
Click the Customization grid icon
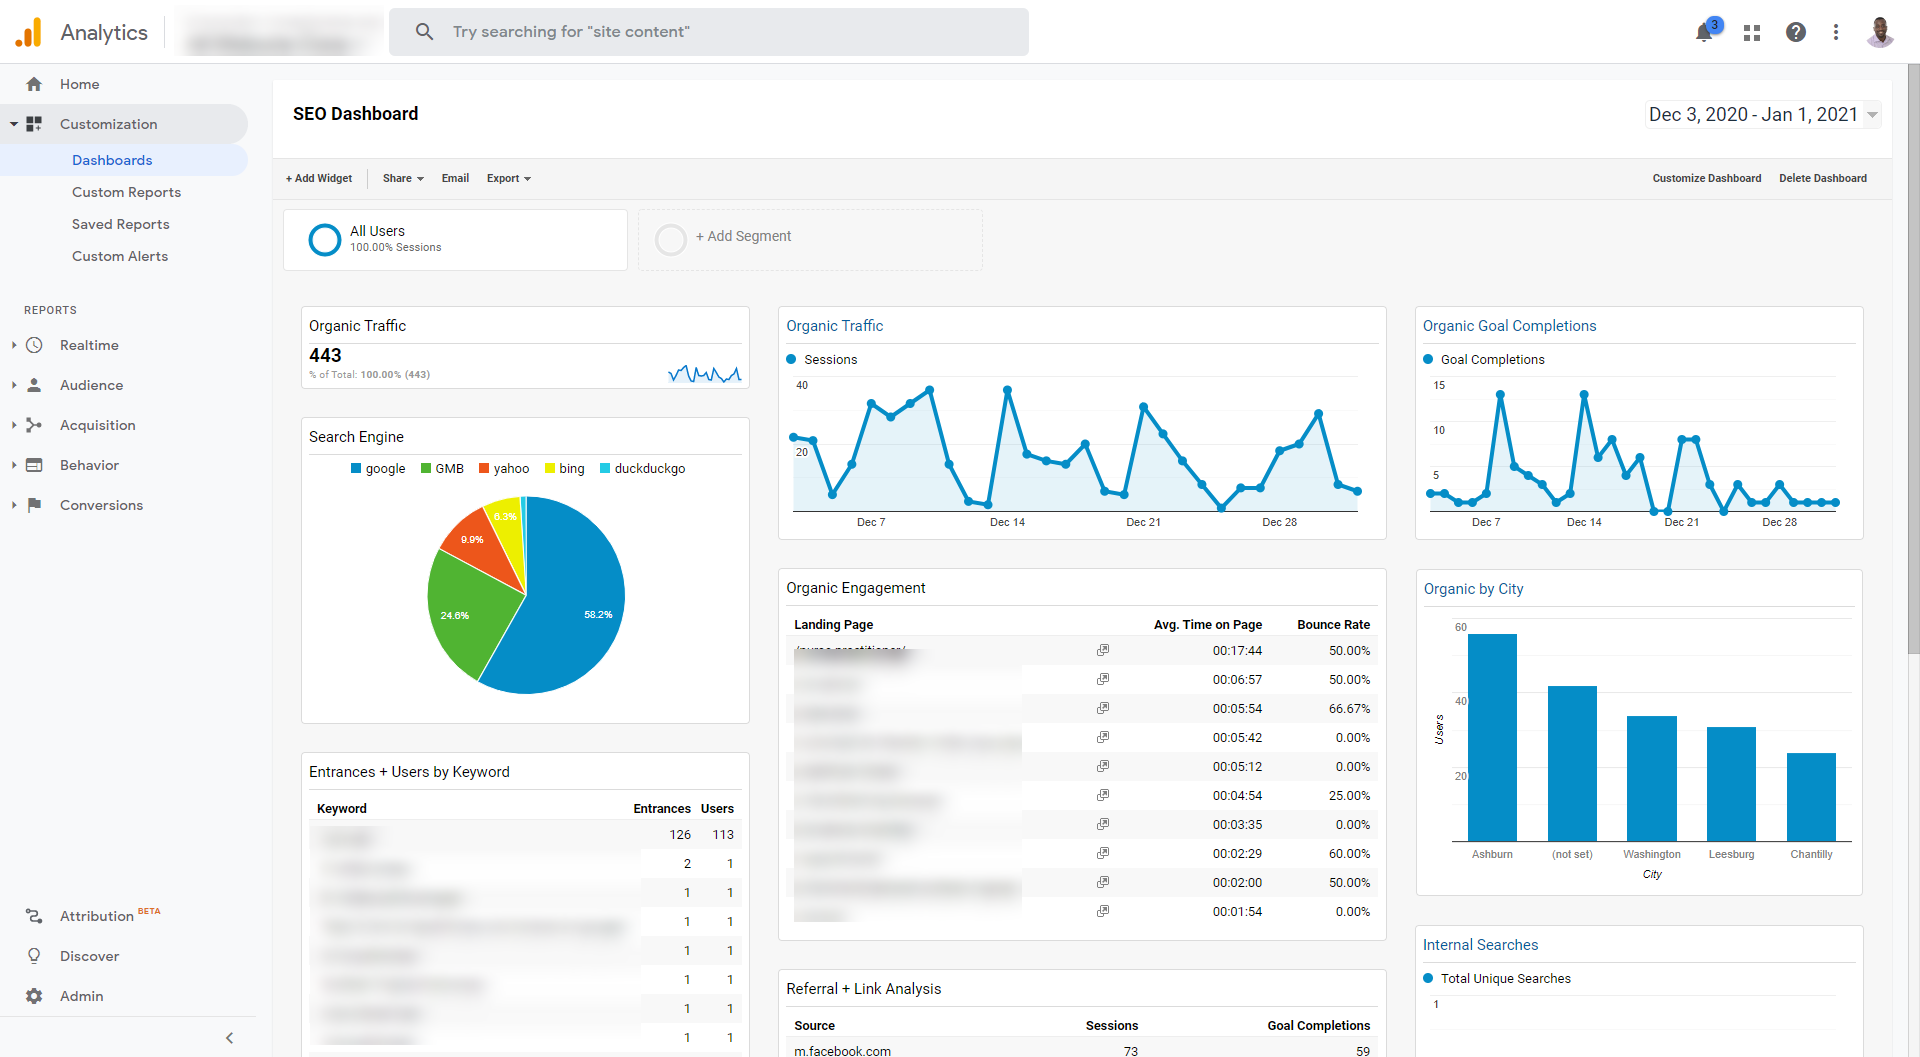point(34,124)
